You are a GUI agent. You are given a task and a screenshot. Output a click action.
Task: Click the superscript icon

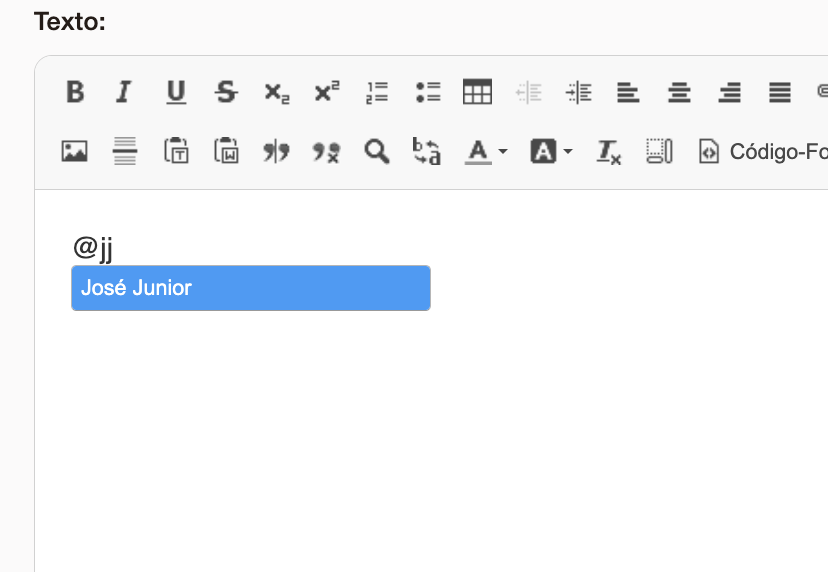tap(327, 93)
